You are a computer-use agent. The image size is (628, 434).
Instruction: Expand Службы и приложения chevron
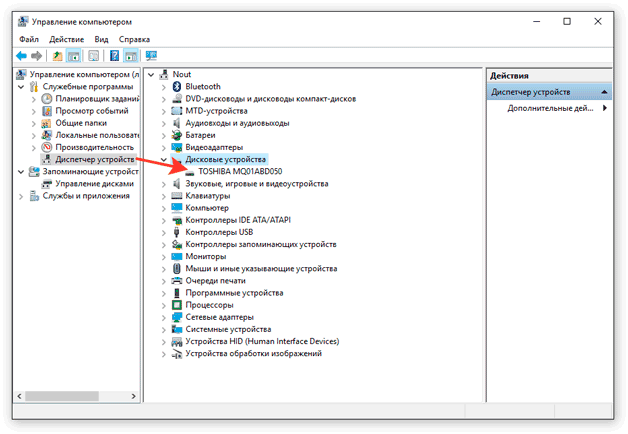(21, 196)
